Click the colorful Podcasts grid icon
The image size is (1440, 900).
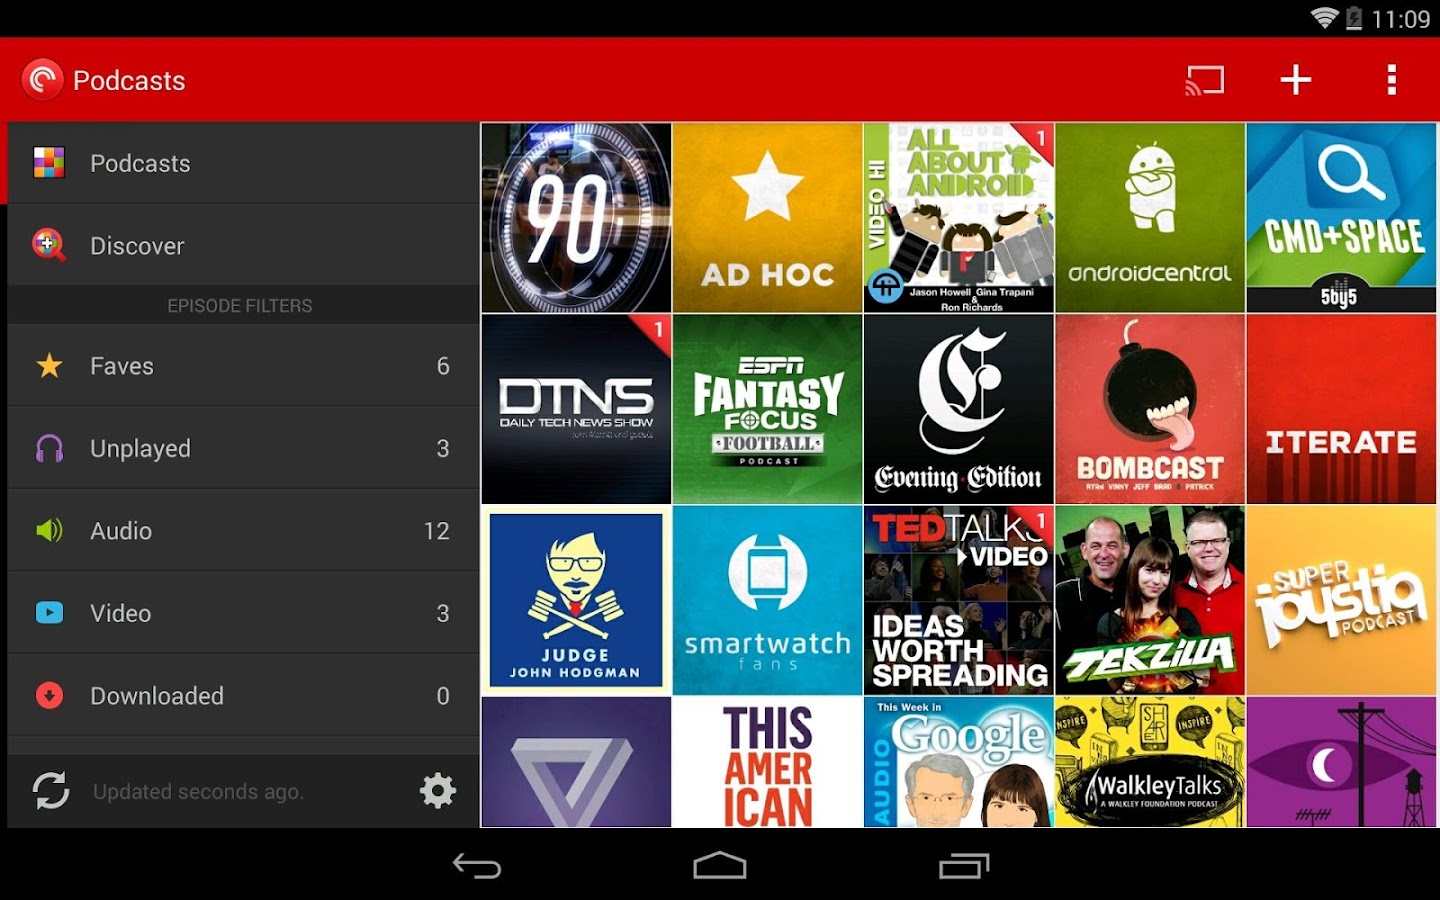[x=49, y=162]
